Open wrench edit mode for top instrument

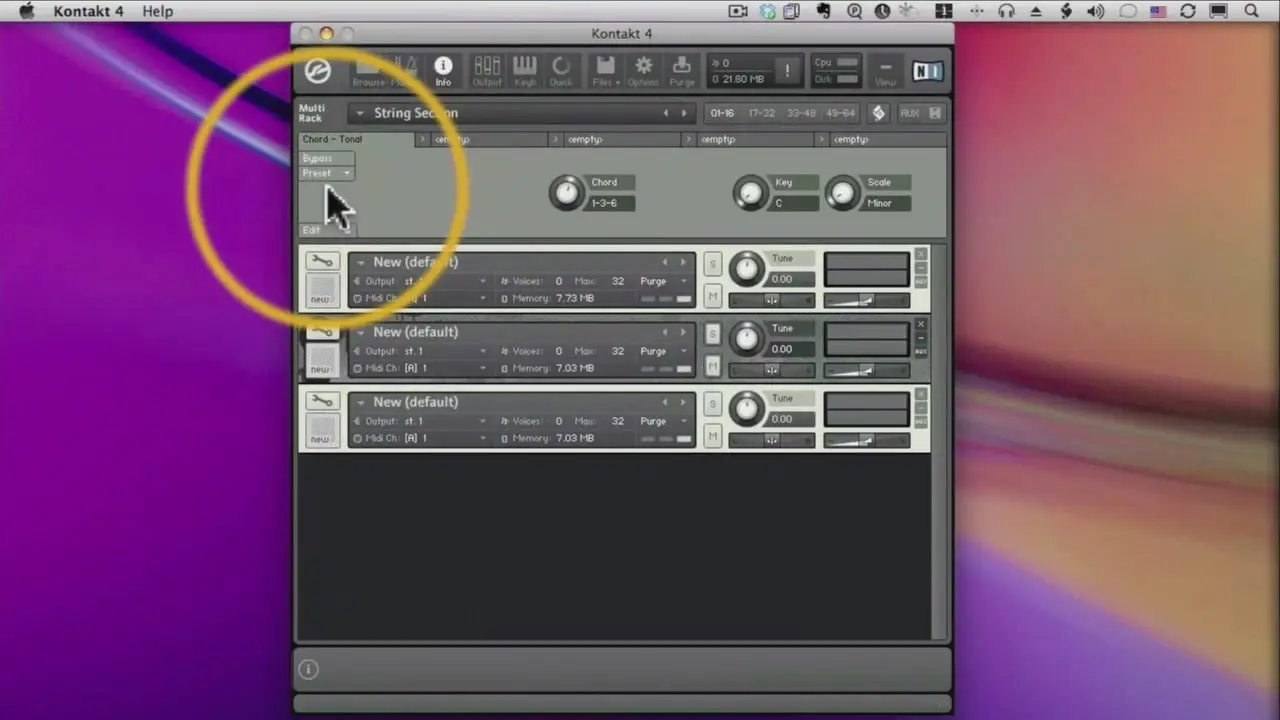click(x=321, y=261)
